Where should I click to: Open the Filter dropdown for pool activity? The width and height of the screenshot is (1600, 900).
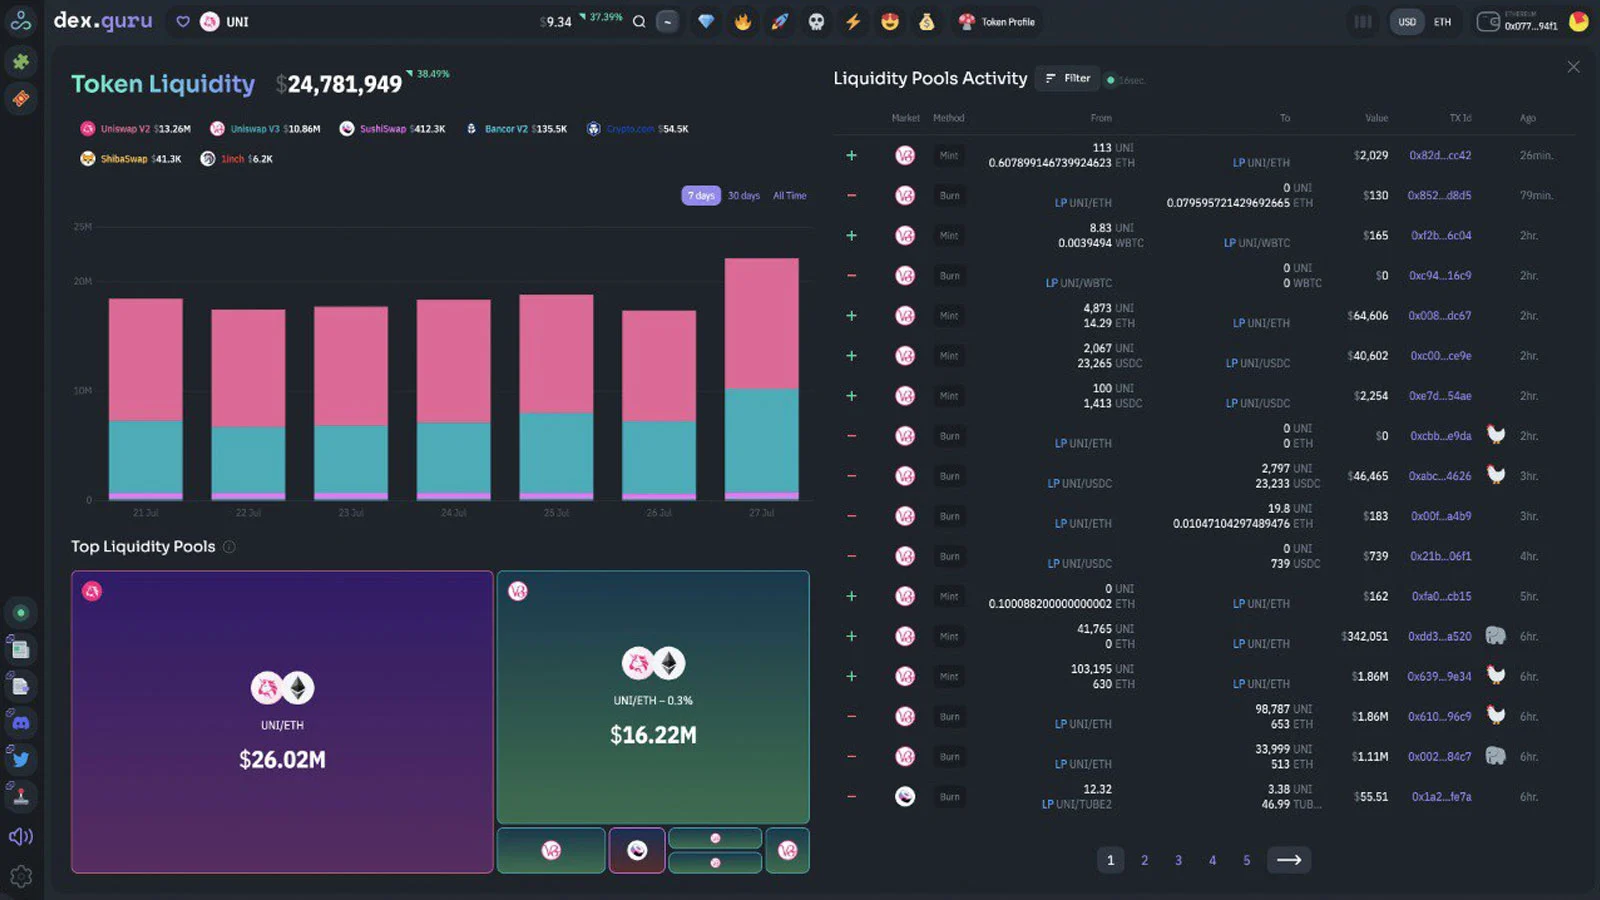click(x=1069, y=78)
